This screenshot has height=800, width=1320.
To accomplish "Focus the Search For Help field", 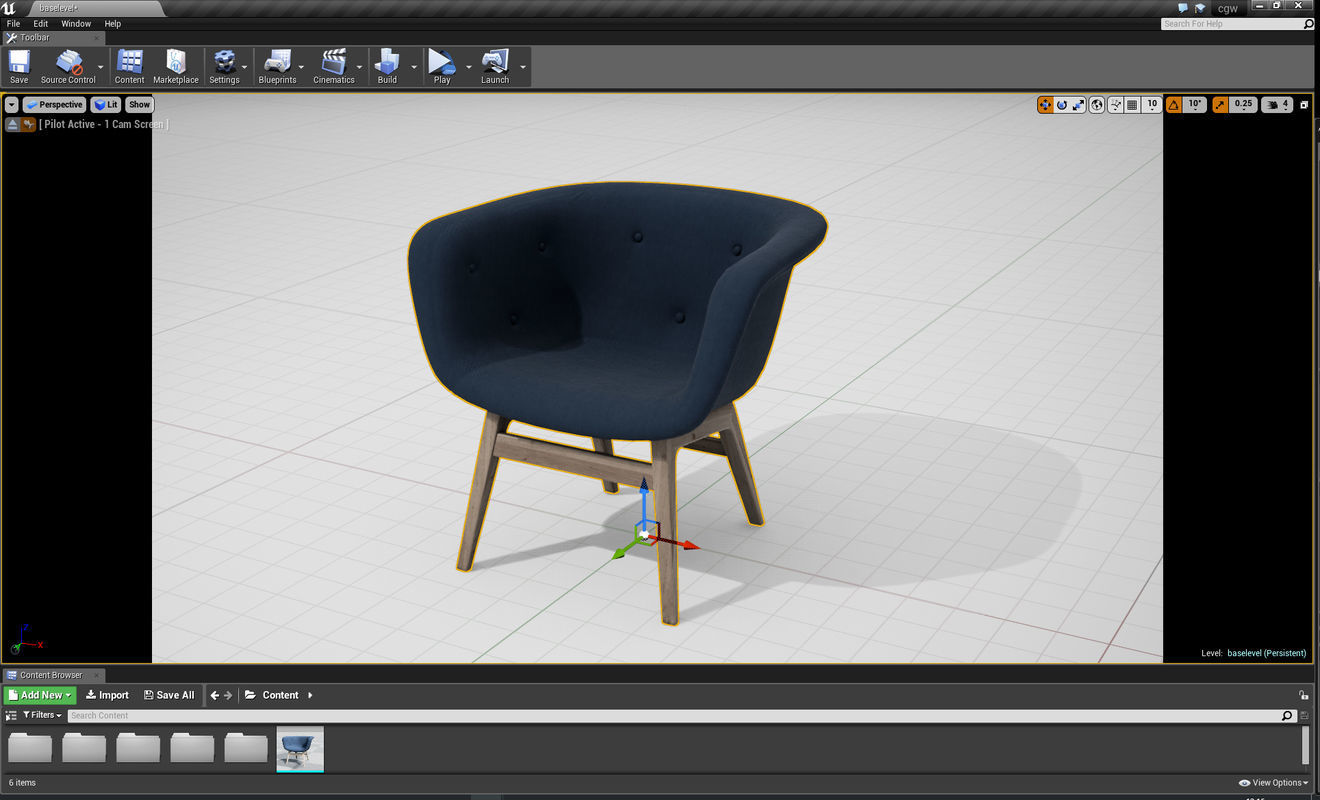I will [x=1238, y=23].
